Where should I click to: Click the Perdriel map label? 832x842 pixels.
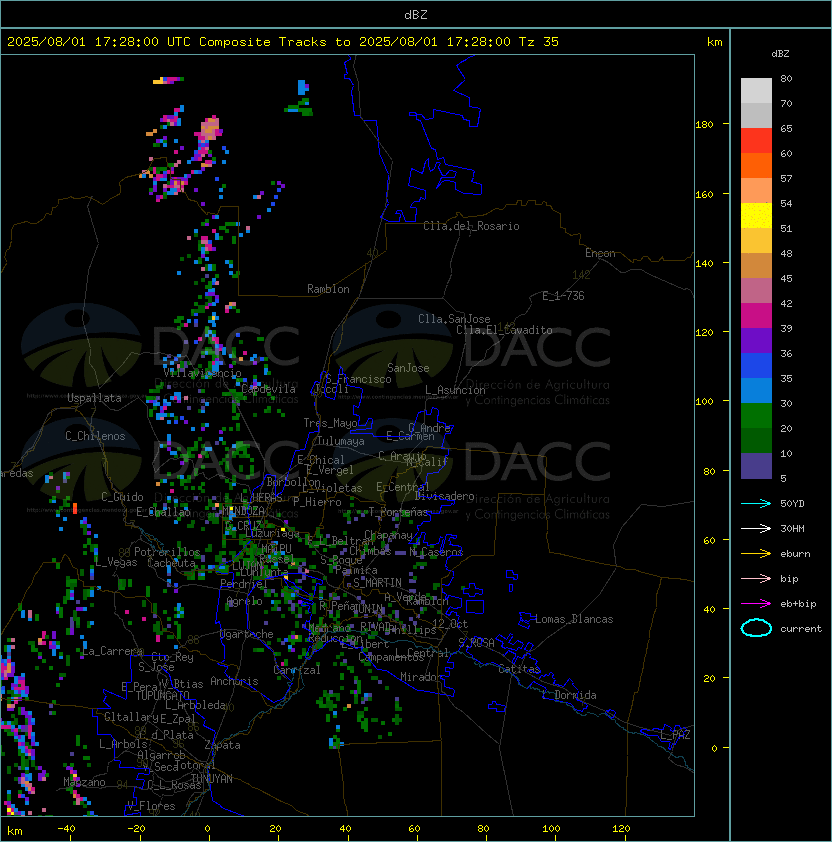coord(243,584)
